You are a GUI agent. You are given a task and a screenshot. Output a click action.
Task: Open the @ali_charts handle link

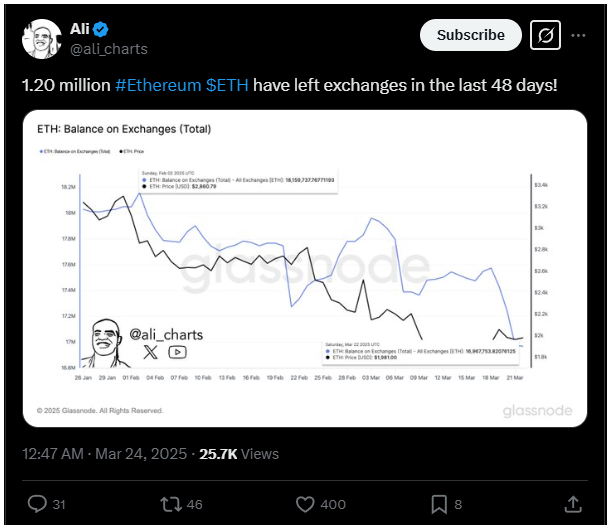(x=109, y=49)
